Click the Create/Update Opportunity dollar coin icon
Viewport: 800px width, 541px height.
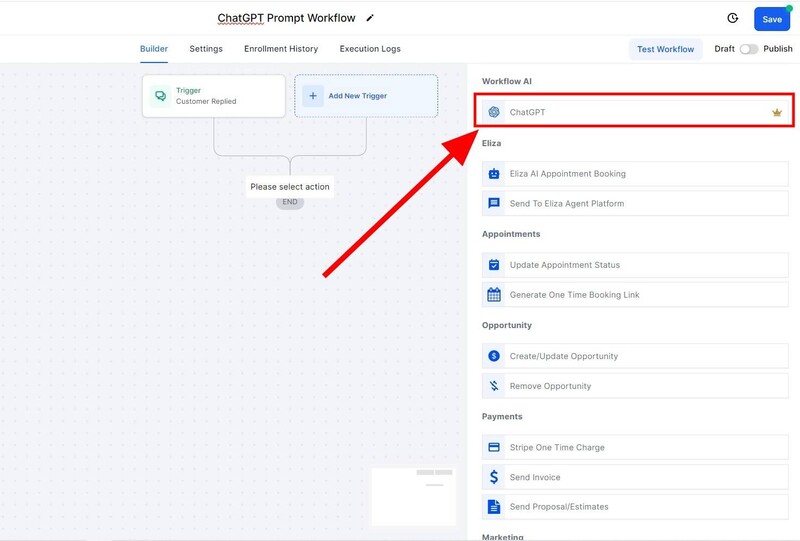click(494, 356)
